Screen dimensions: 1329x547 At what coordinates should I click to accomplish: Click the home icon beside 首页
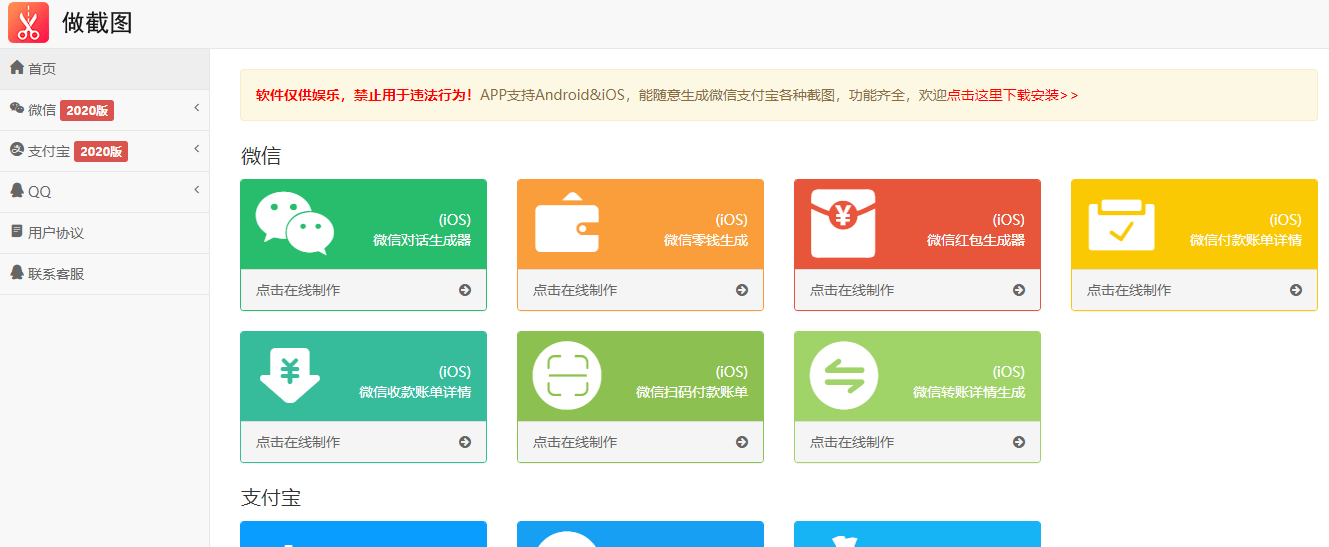pos(17,68)
